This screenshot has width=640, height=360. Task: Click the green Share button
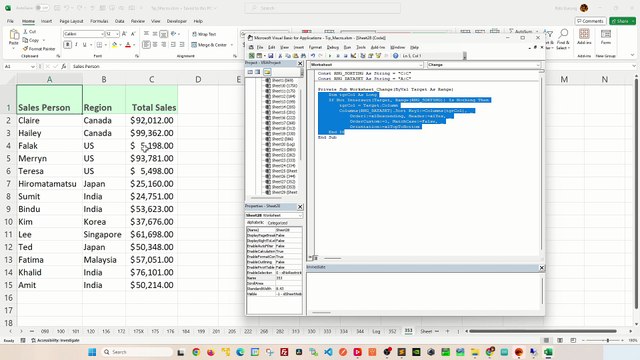[622, 21]
